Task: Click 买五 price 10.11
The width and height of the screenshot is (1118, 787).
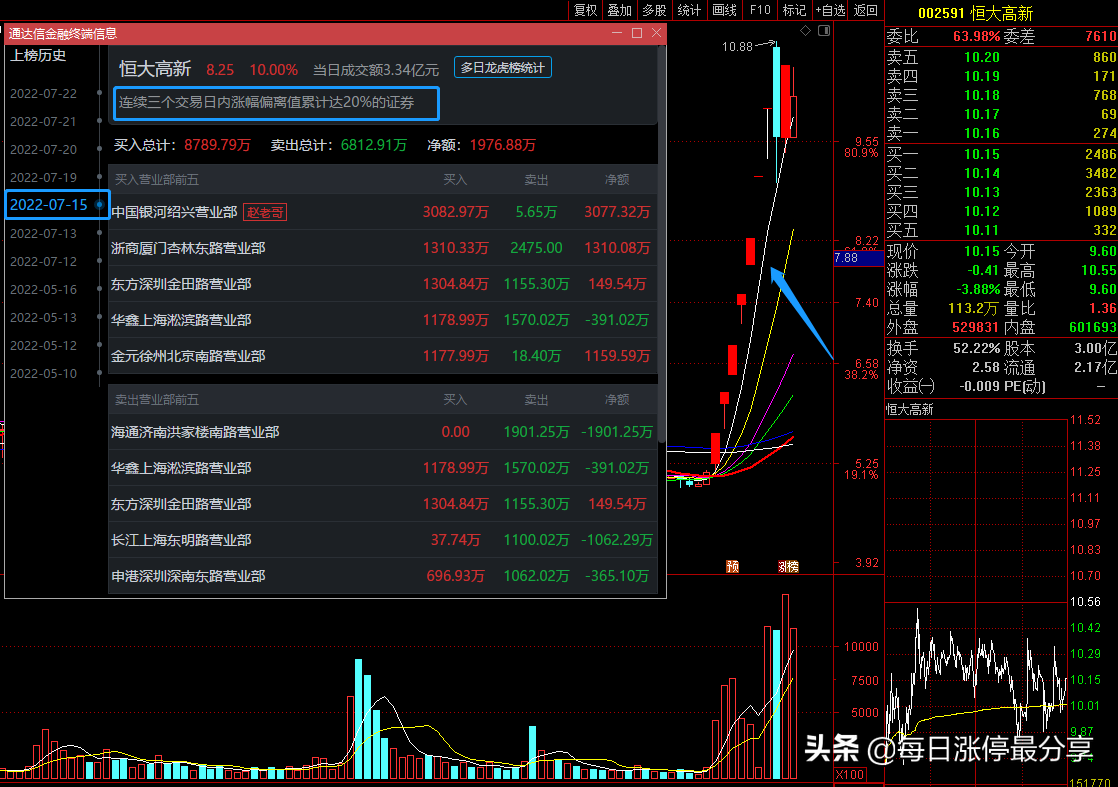Action: click(x=982, y=230)
